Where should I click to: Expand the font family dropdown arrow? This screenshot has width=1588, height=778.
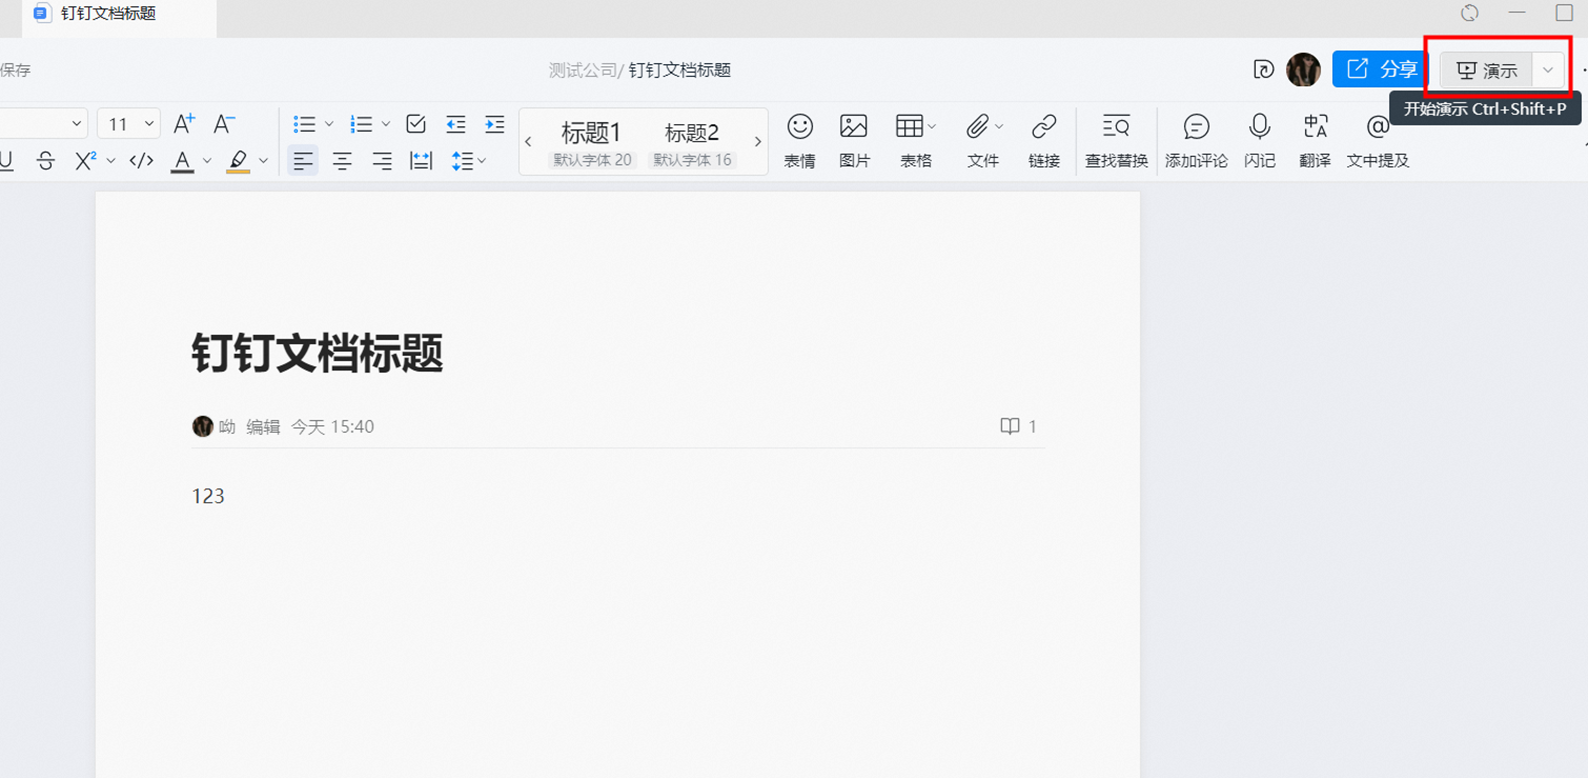tap(76, 124)
